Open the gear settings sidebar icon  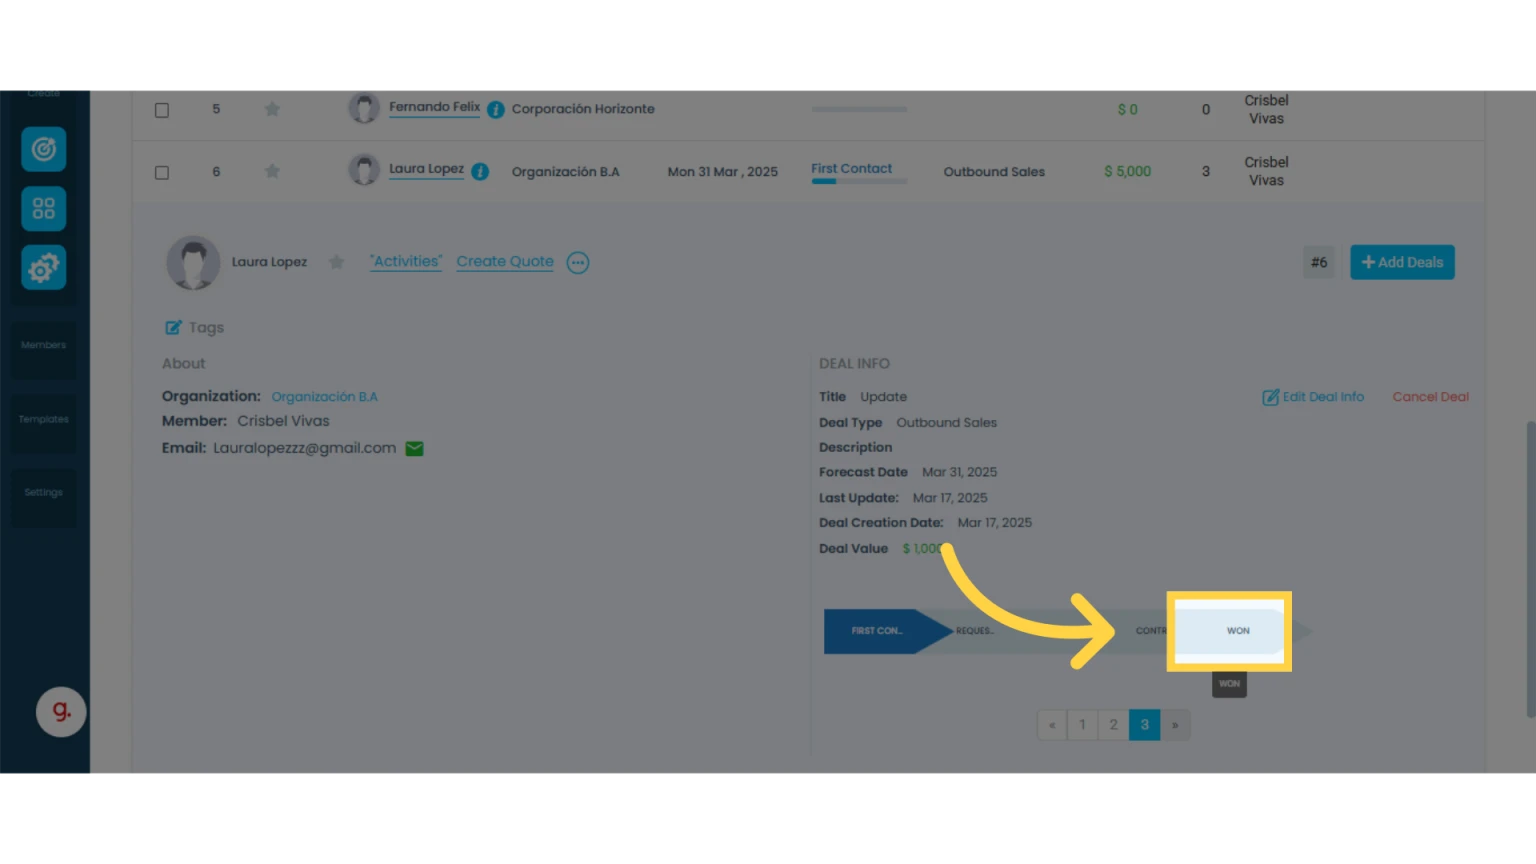coord(44,267)
